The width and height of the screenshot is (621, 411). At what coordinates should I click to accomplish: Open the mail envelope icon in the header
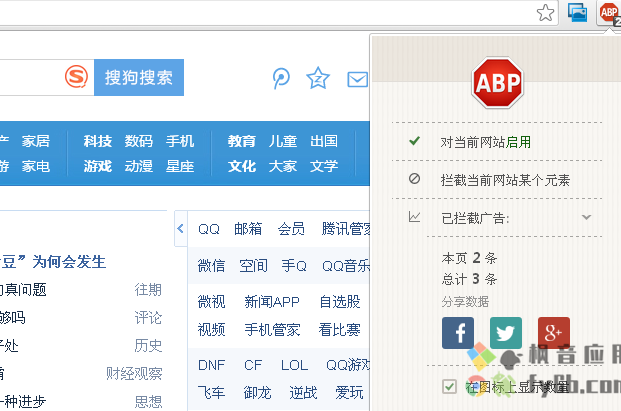coord(358,79)
